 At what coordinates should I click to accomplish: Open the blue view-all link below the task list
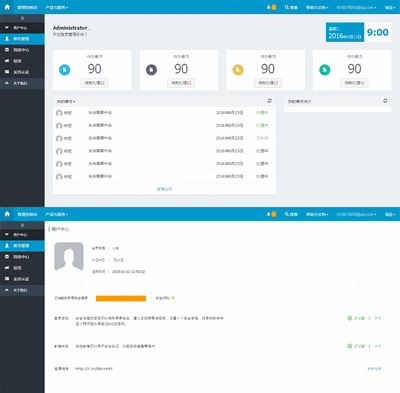(164, 189)
